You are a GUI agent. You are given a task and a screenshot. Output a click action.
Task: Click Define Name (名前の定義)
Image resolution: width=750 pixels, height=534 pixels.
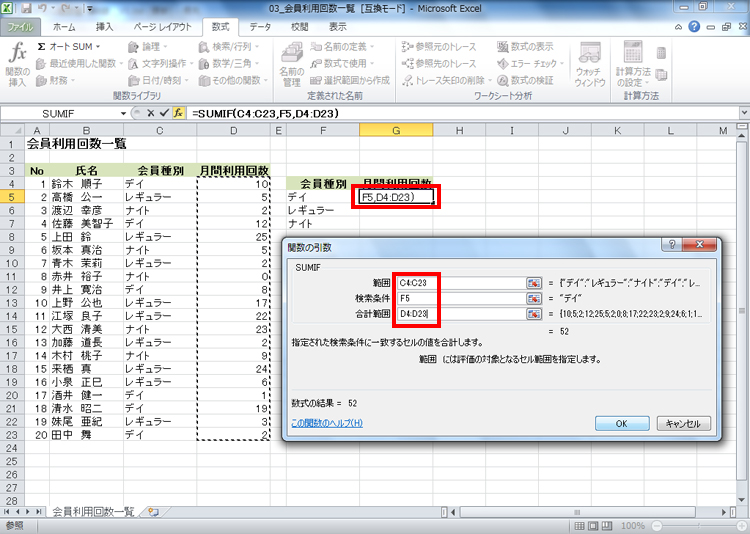(342, 46)
